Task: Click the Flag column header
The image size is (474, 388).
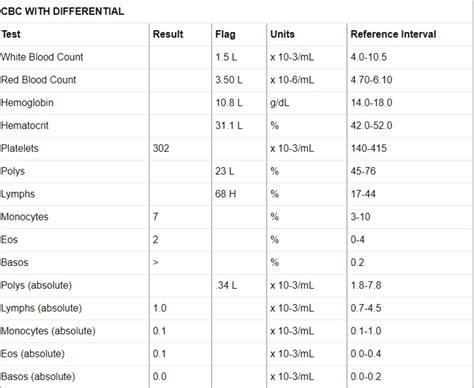Action: [x=225, y=34]
